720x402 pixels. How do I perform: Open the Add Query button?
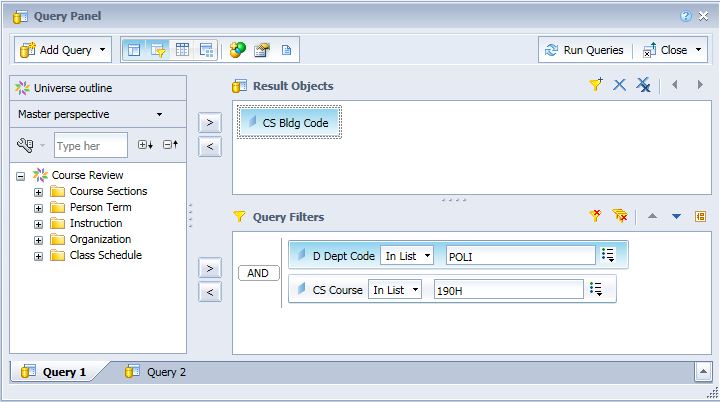coord(56,50)
